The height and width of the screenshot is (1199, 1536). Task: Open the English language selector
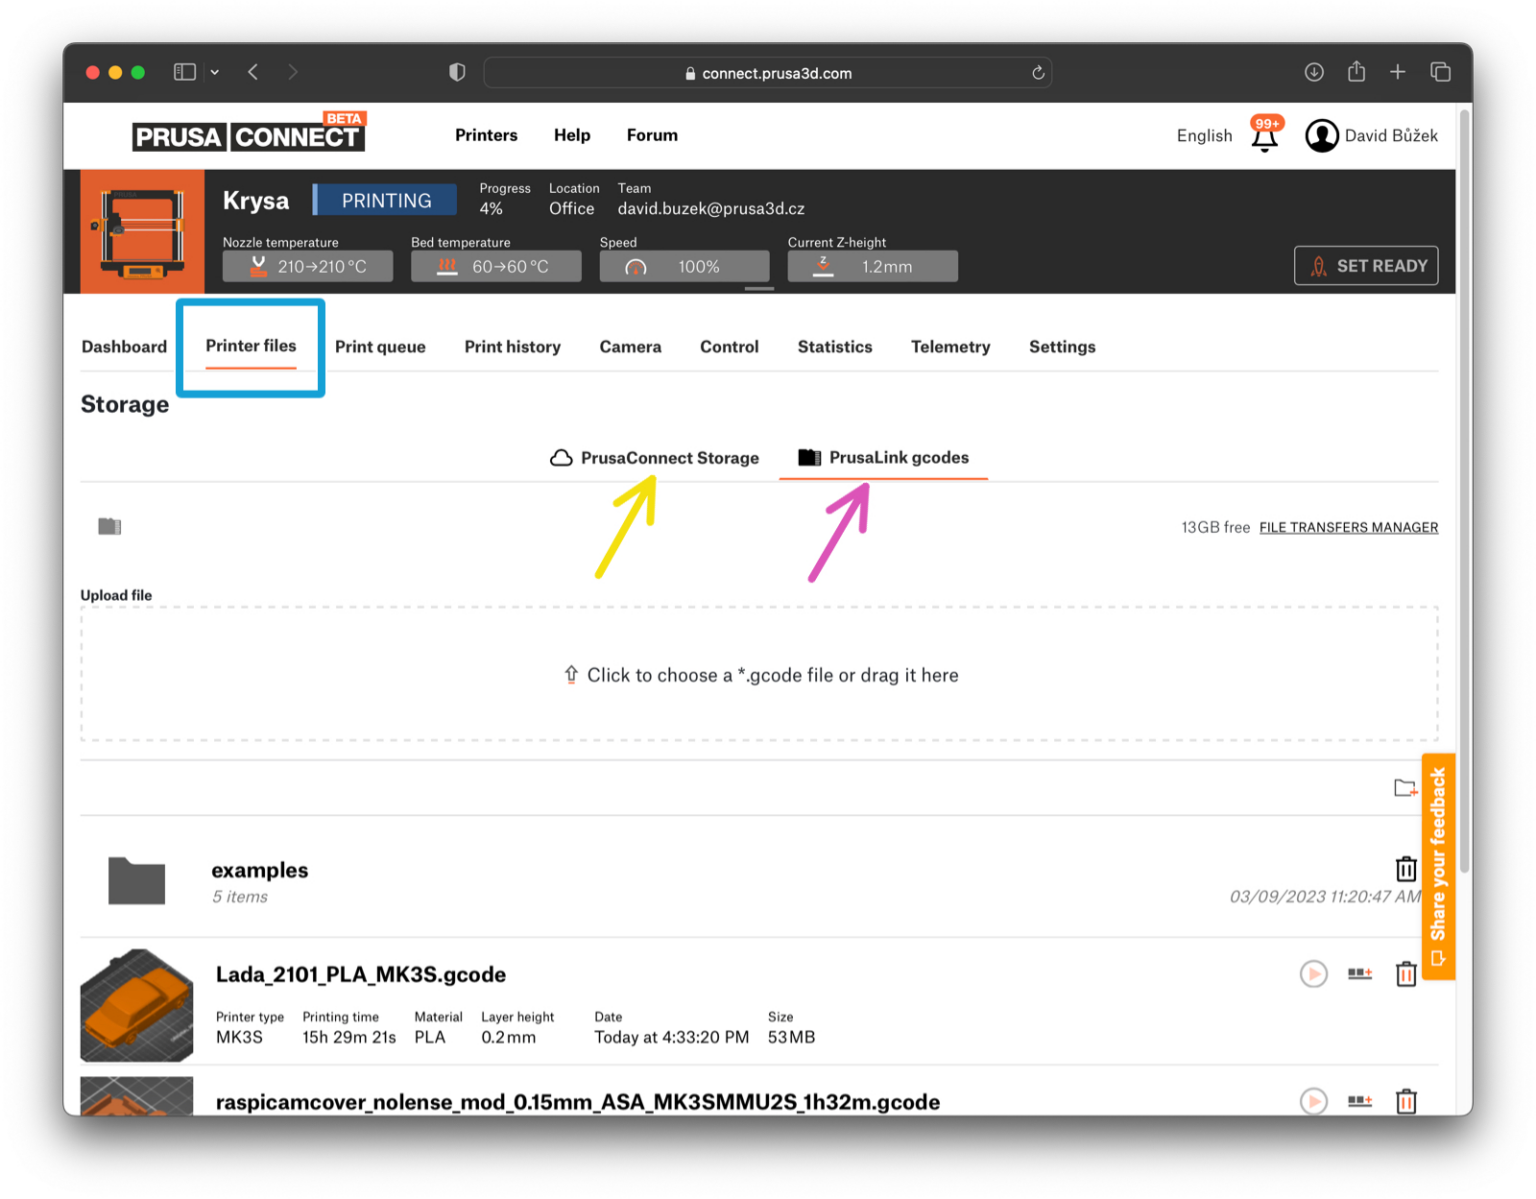tap(1204, 136)
